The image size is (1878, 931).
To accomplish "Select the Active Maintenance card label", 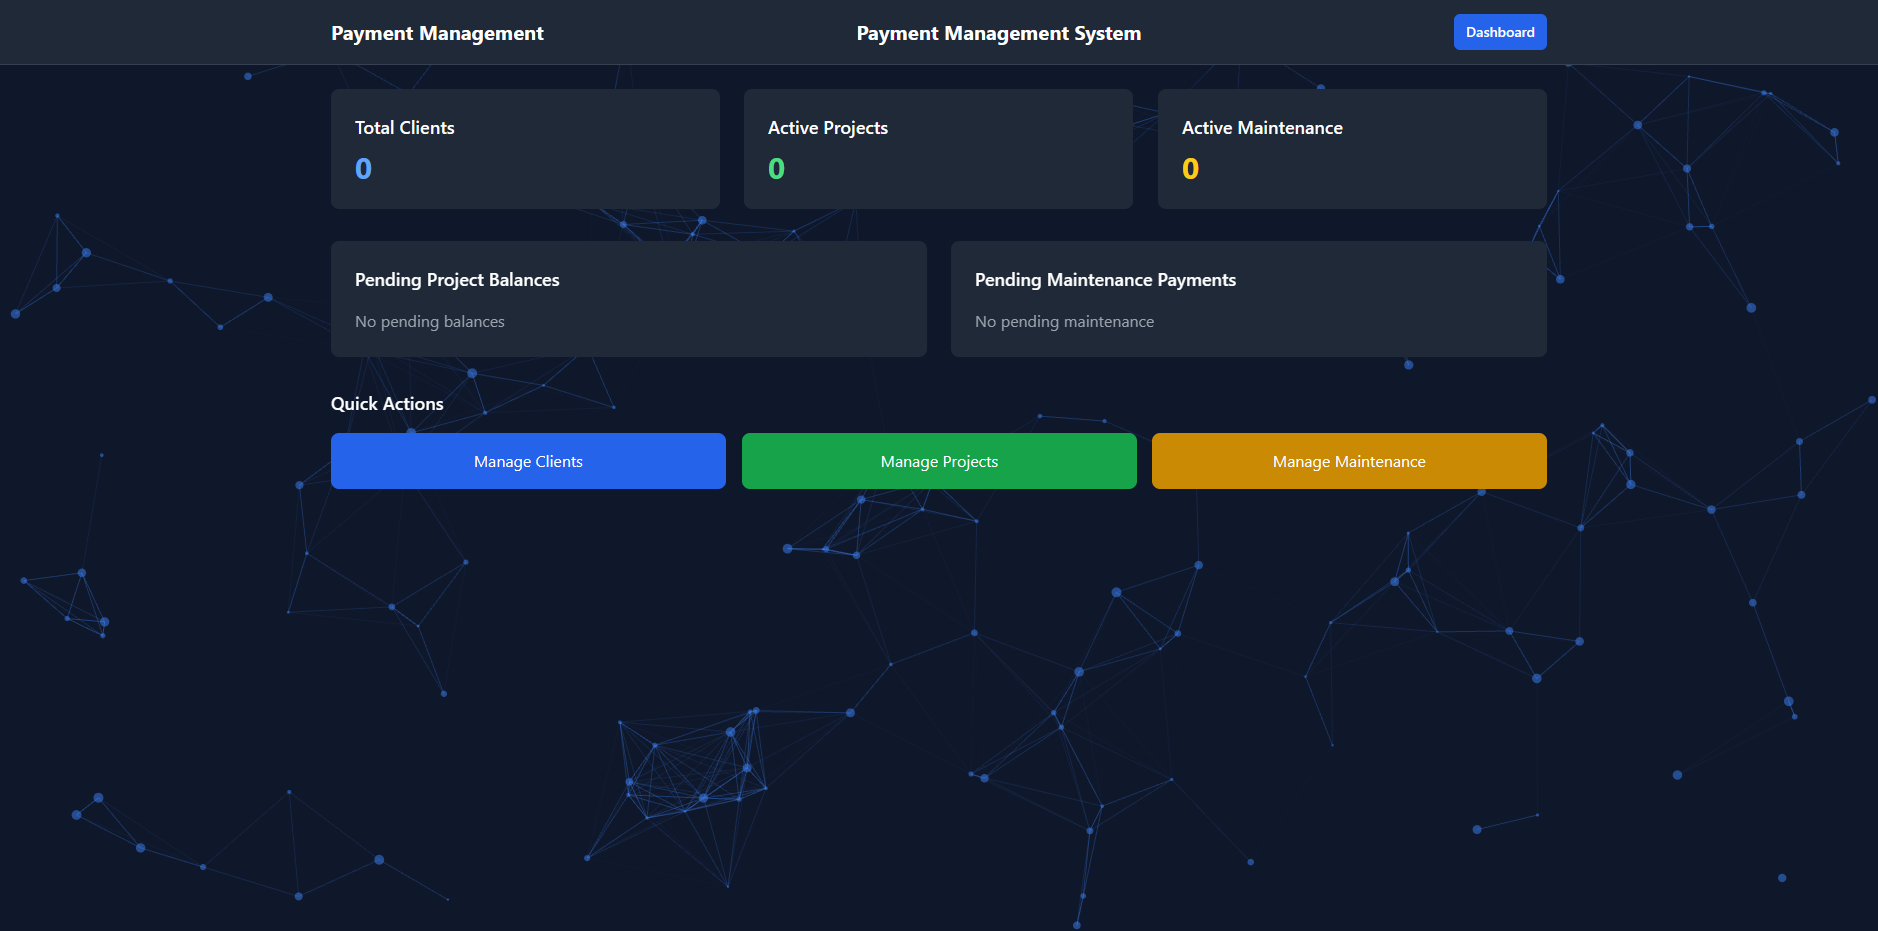I will pos(1262,128).
